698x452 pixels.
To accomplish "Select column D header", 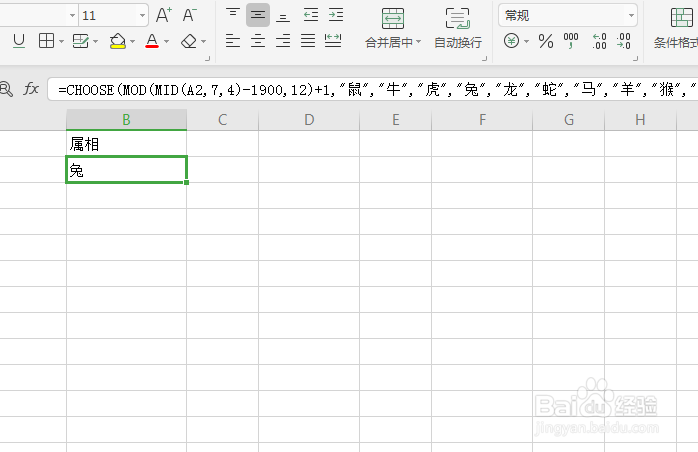I will tap(309, 119).
